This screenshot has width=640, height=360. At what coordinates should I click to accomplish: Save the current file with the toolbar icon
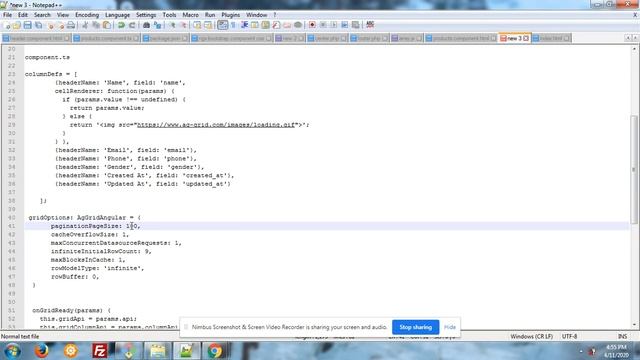[27, 25]
